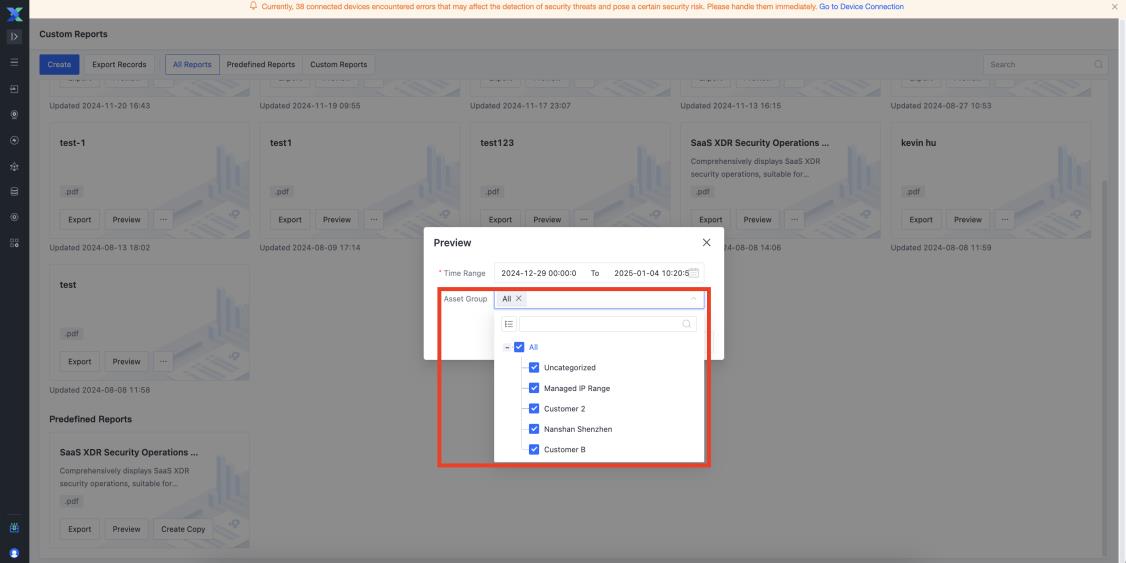Viewport: 1126px width, 563px height.
Task: Dismiss the orange device error banner
Action: click(x=1115, y=6)
